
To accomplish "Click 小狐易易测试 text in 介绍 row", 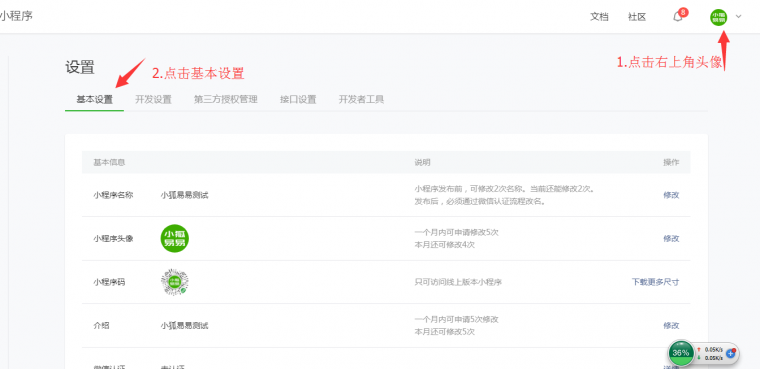I will click(x=184, y=325).
